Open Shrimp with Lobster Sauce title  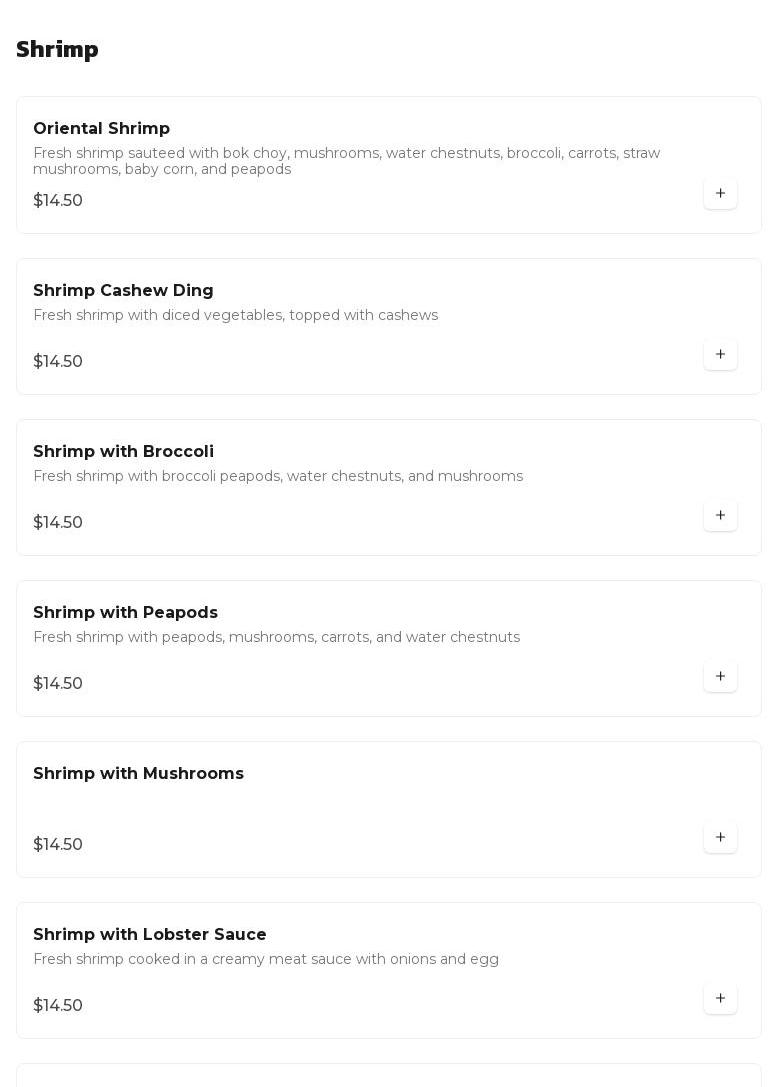(149, 935)
